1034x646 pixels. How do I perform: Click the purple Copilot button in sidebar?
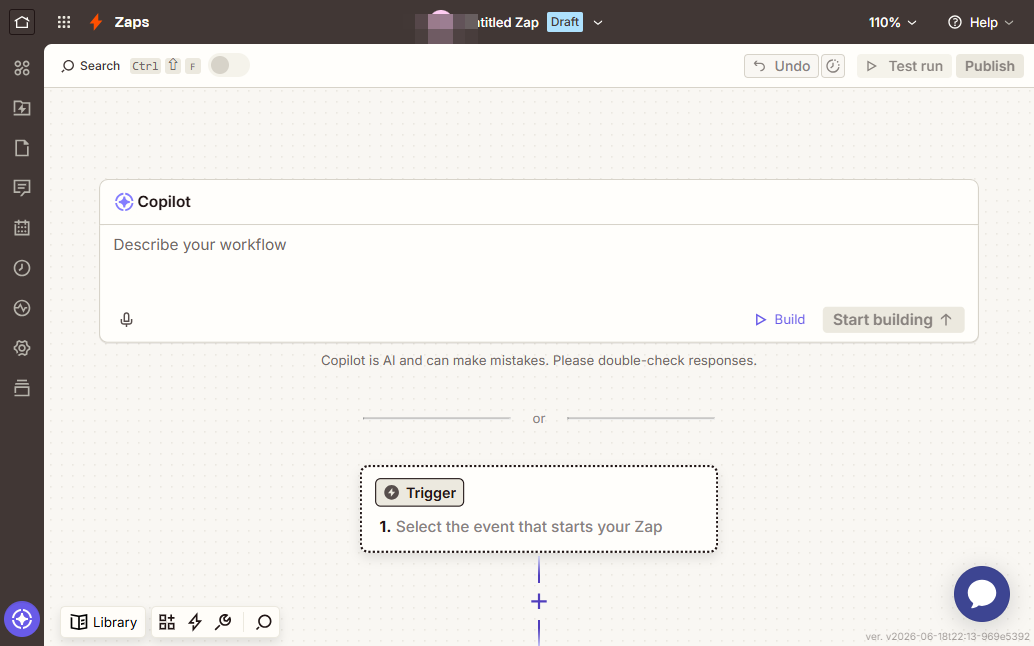(22, 619)
